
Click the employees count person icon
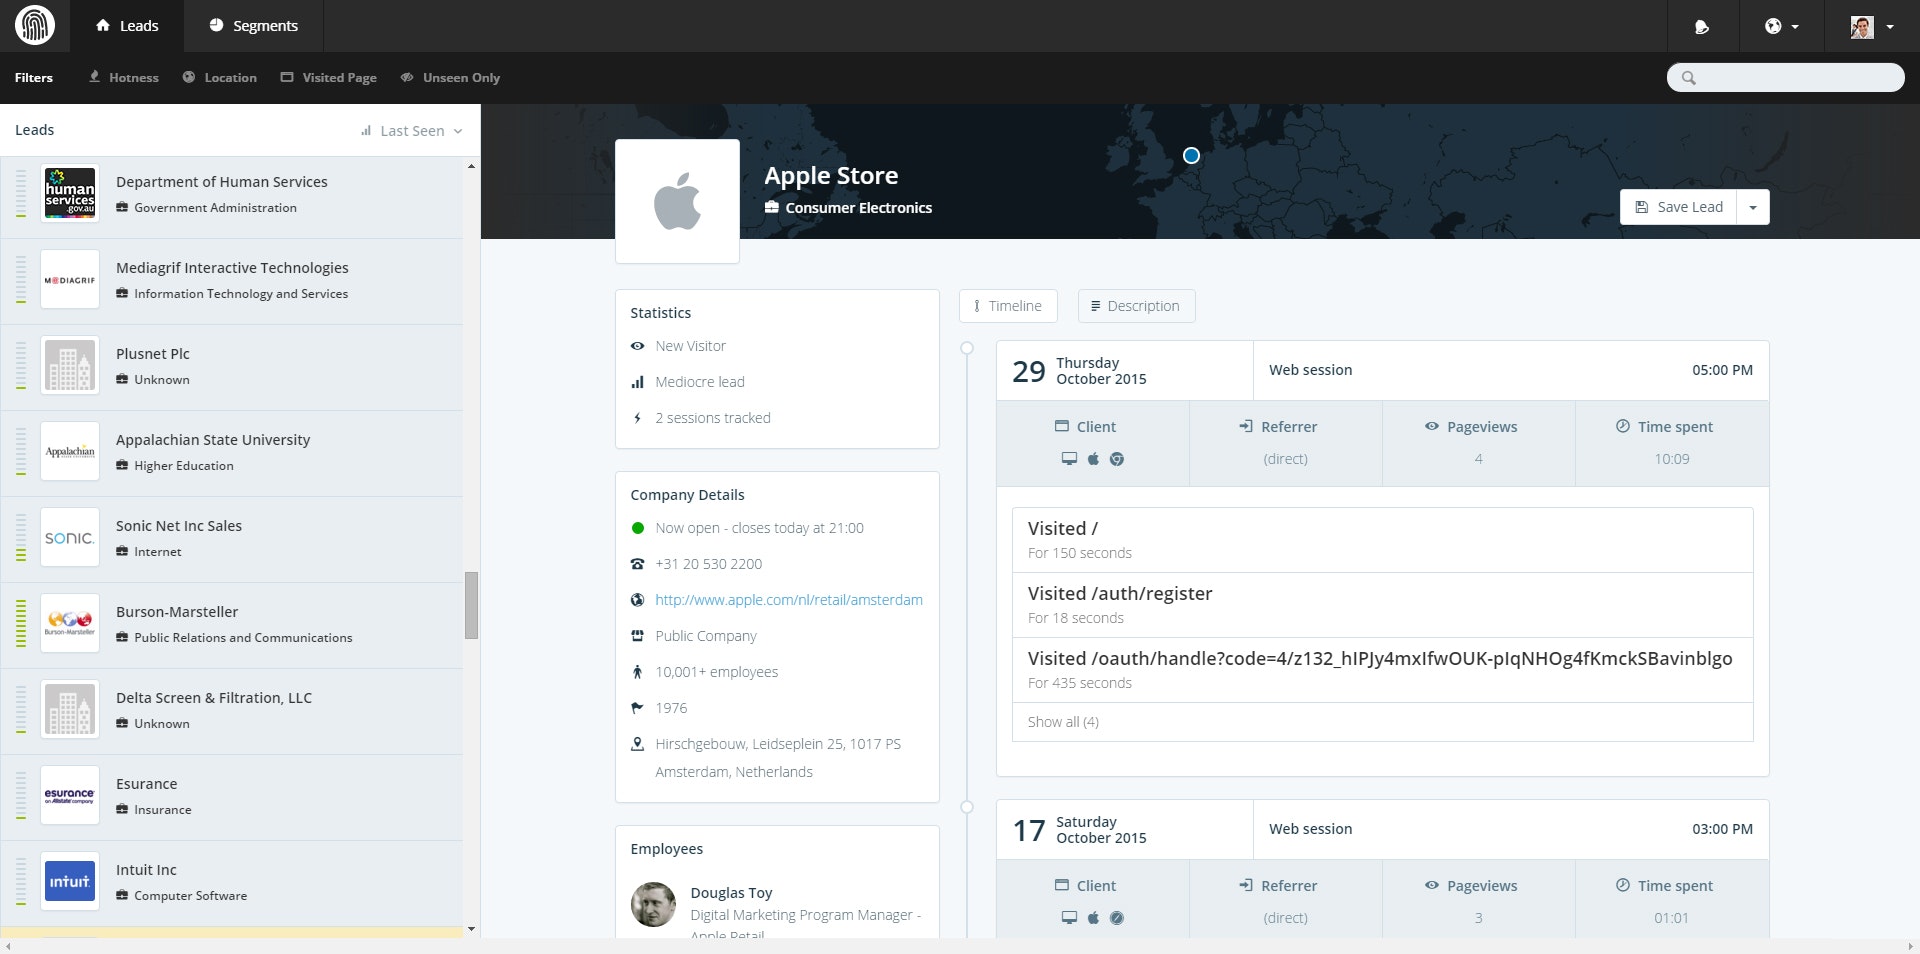pos(637,672)
